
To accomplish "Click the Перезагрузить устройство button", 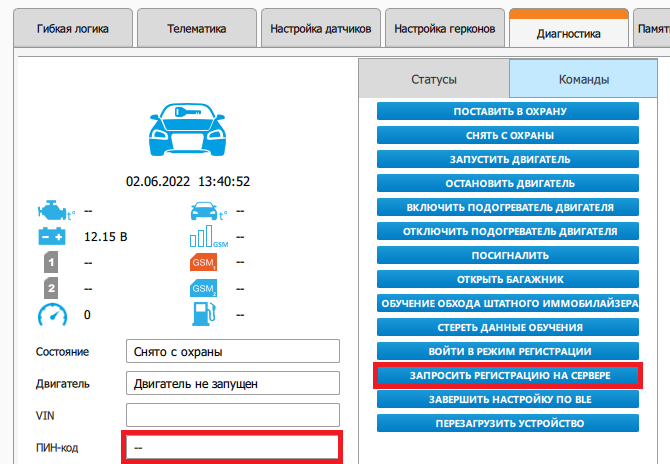I will coord(507,423).
